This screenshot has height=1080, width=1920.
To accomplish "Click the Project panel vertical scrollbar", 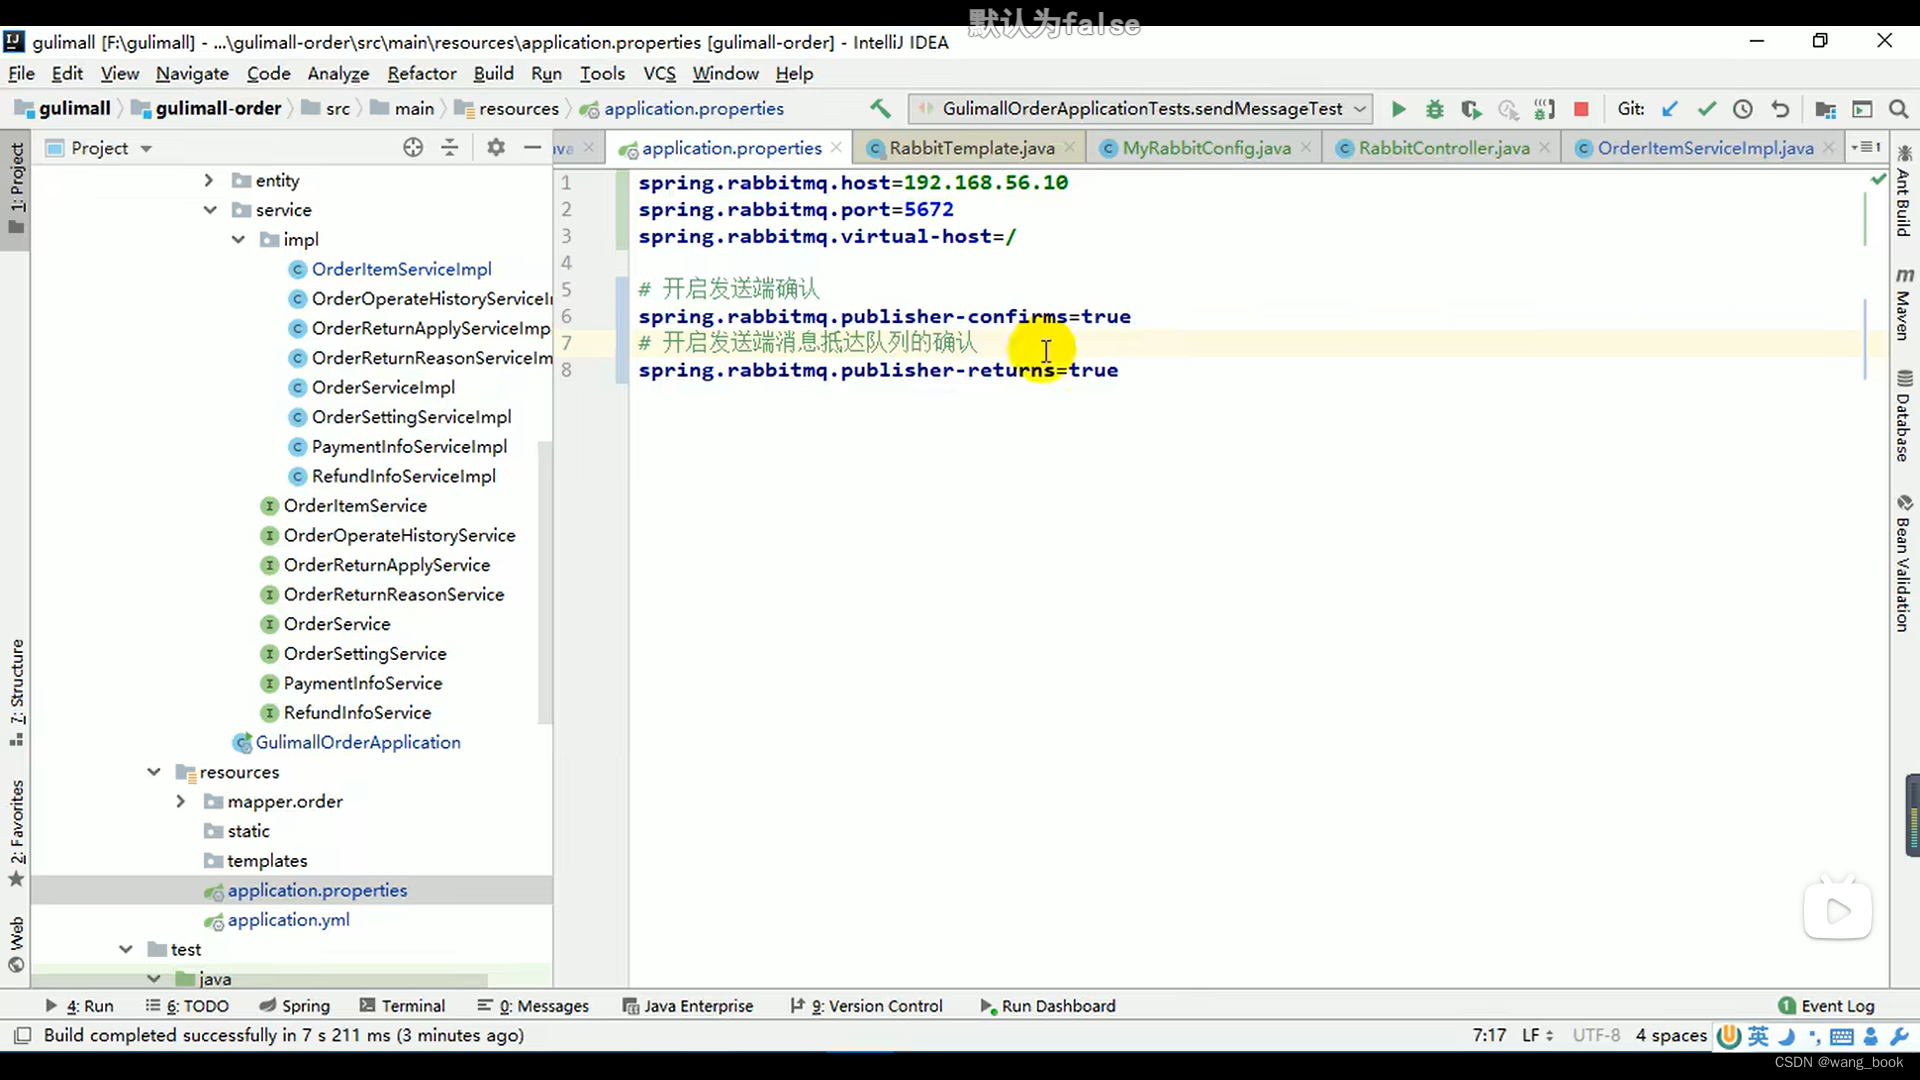I will [x=545, y=582].
